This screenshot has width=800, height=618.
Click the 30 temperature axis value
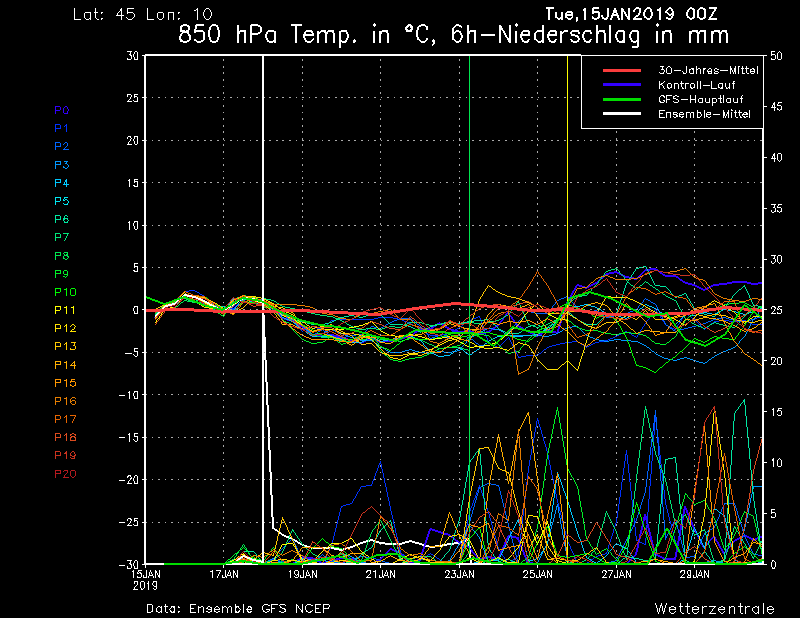point(133,56)
